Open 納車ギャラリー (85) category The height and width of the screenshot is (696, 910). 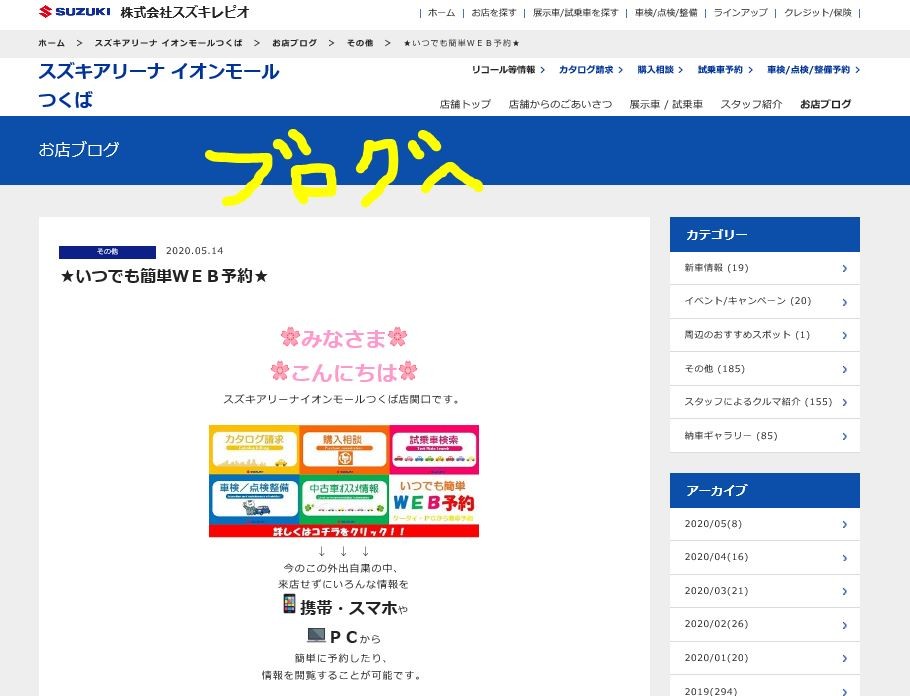tap(764, 435)
